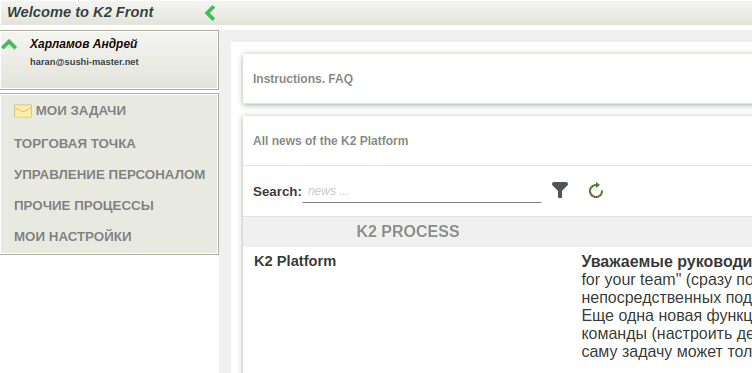
Task: Open МОИ НАСТРОЙКИ menu item
Action: click(73, 237)
